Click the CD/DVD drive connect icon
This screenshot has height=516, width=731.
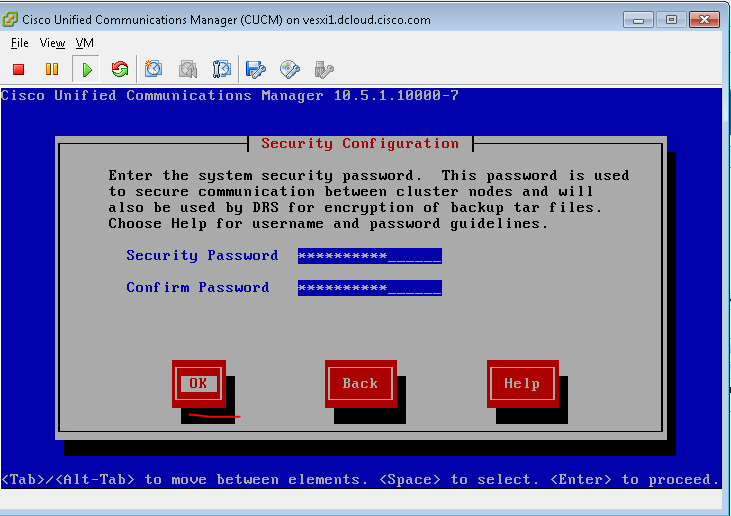pyautogui.click(x=290, y=69)
